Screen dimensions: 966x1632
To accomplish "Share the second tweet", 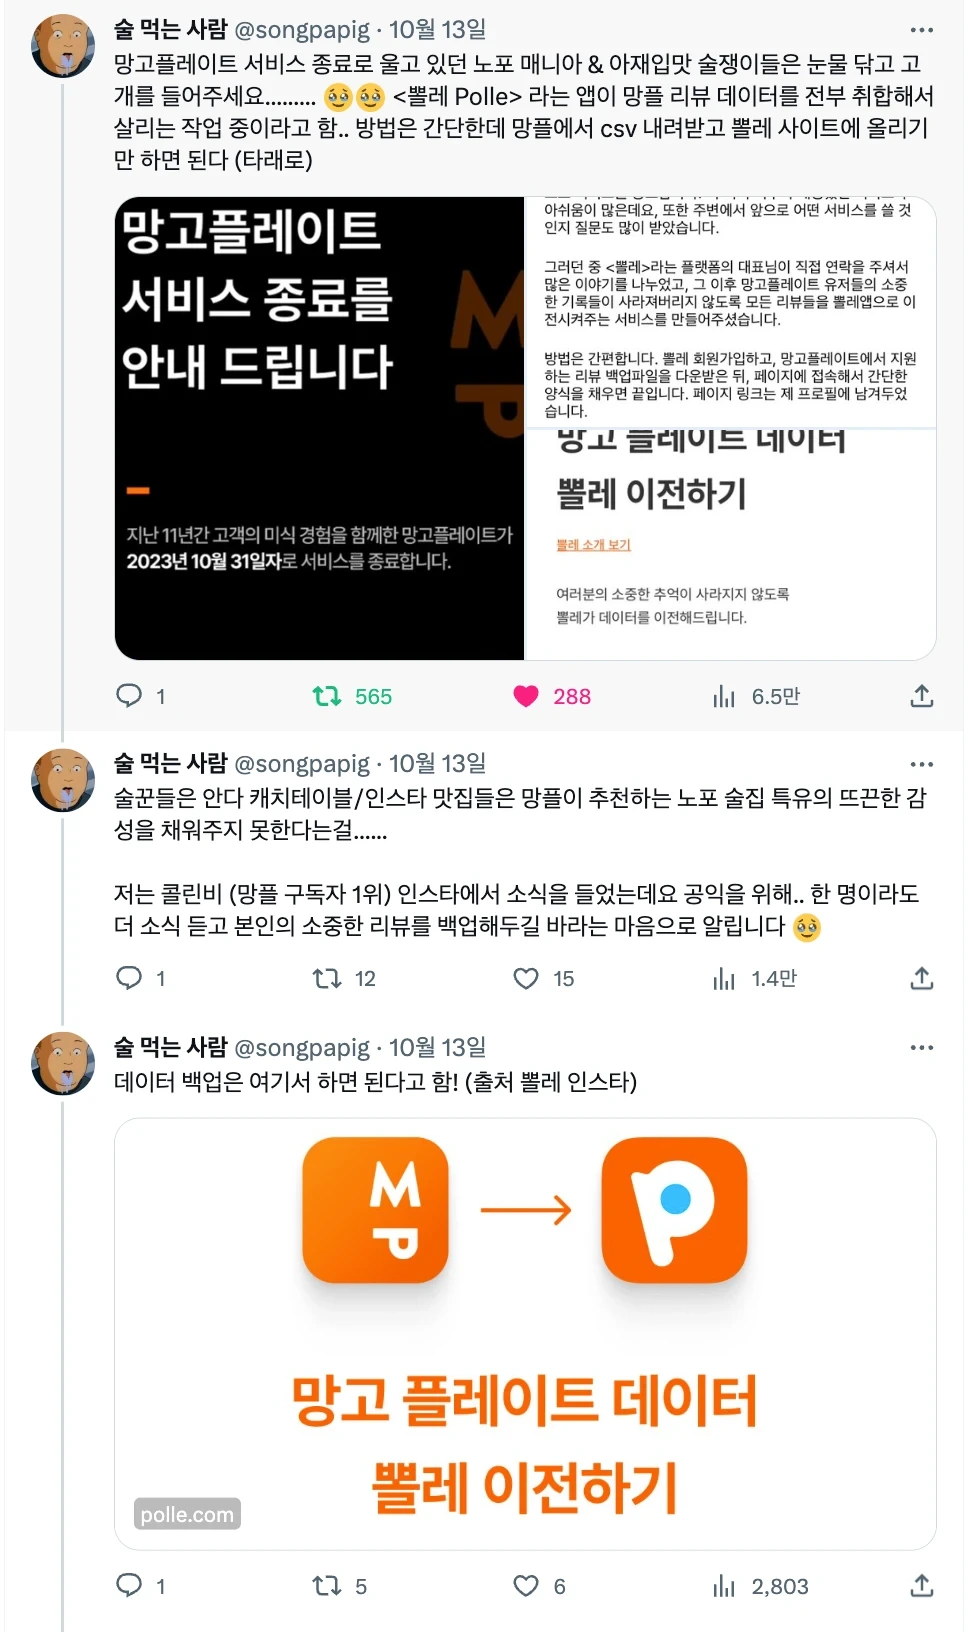I will (922, 978).
